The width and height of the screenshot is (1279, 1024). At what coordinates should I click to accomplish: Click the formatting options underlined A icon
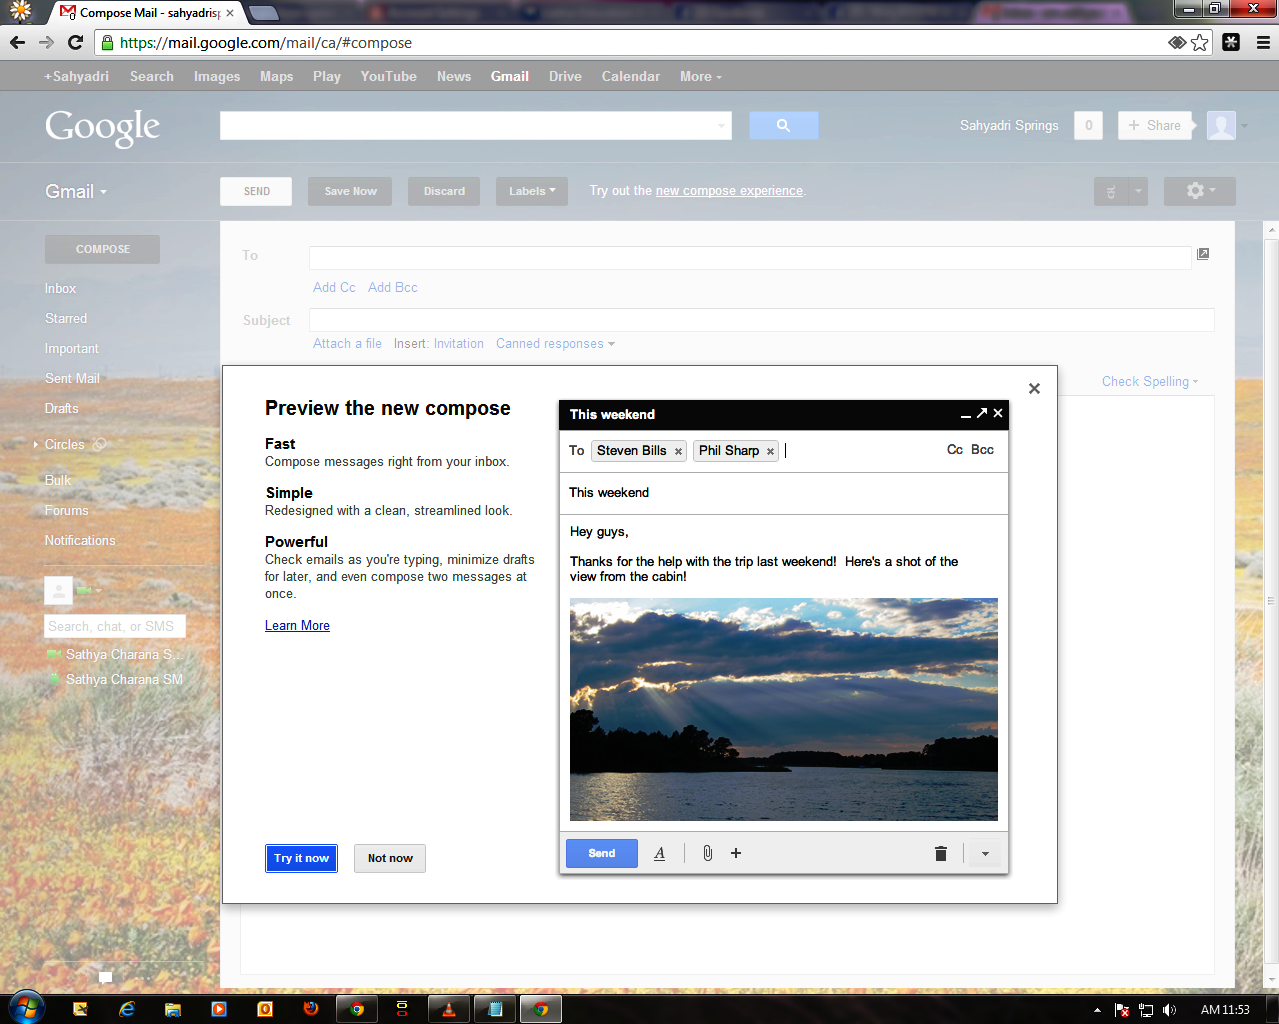(x=660, y=853)
